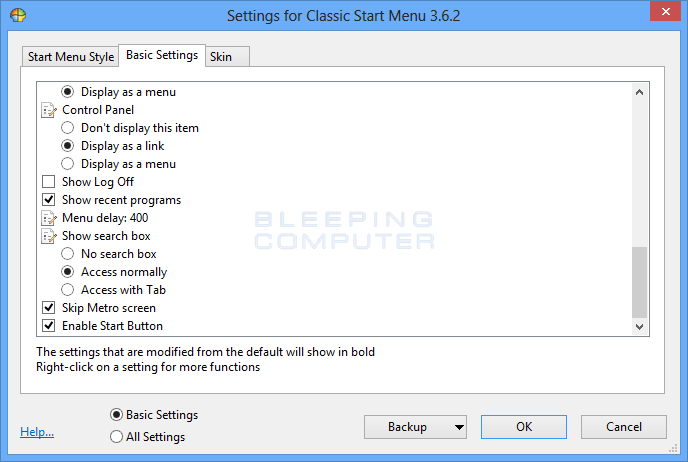Viewport: 688px width, 462px height.
Task: Click the Cancel button
Action: click(624, 427)
